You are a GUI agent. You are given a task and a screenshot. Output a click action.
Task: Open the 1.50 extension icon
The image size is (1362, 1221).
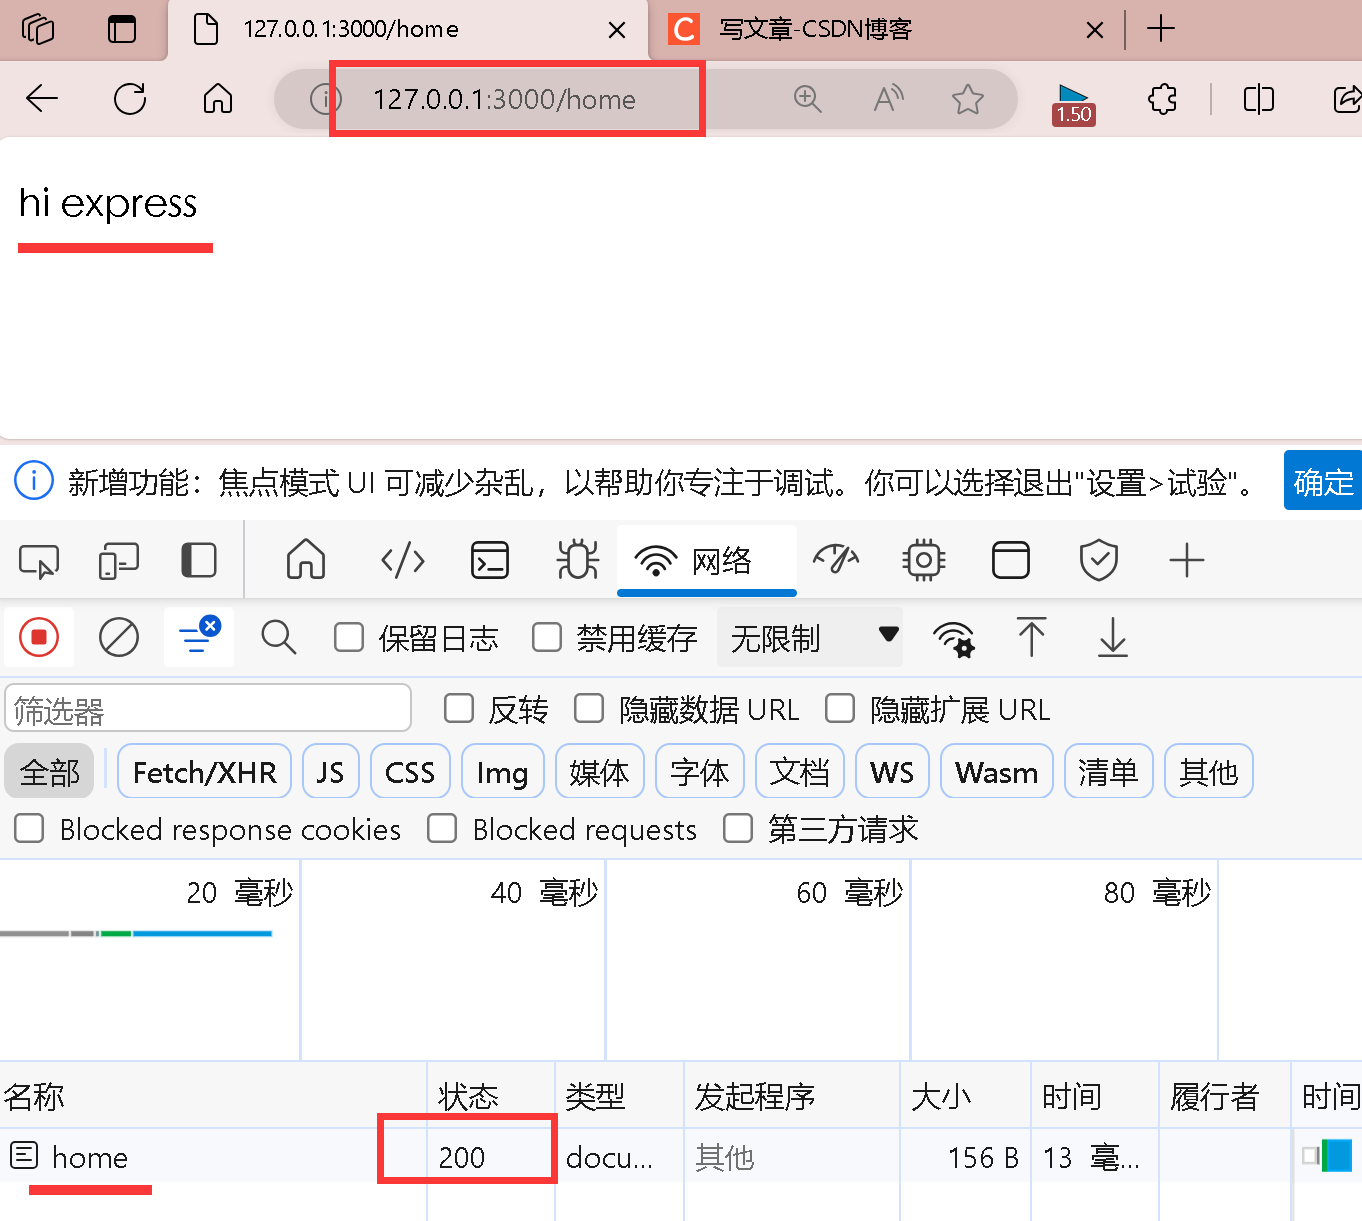1074,104
